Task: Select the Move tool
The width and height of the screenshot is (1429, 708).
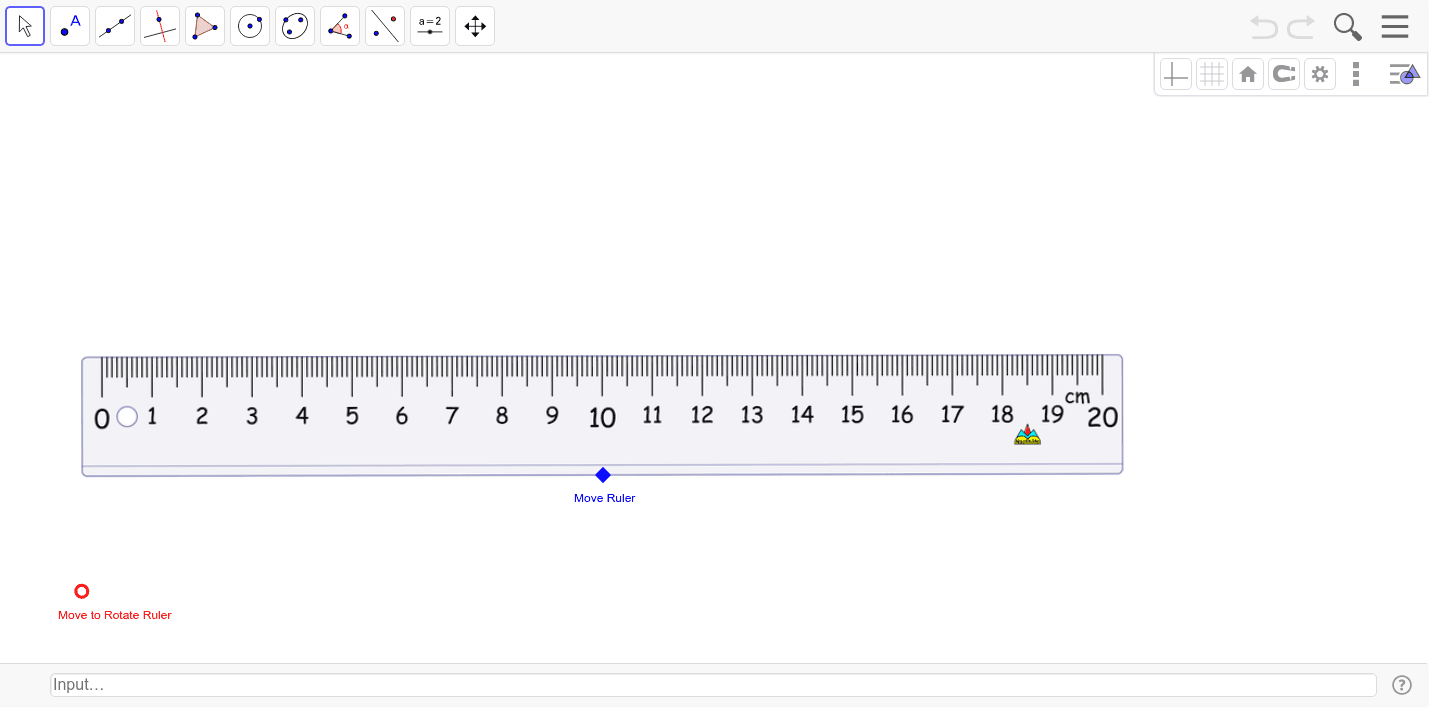Action: pyautogui.click(x=25, y=25)
